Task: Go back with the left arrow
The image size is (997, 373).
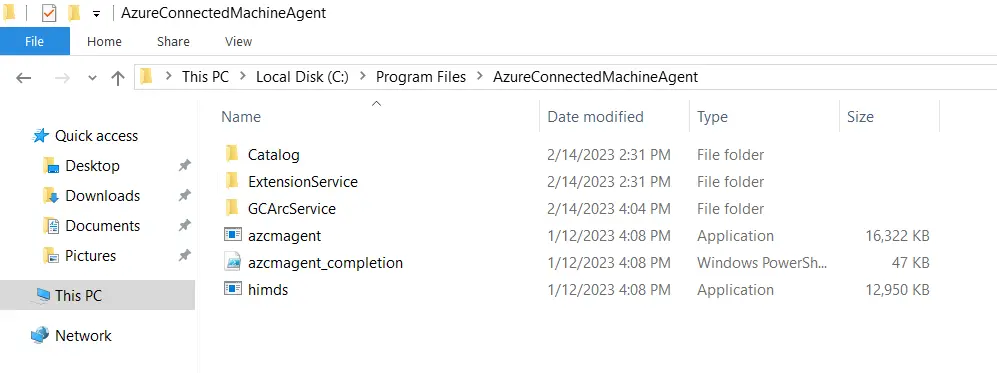Action: pyautogui.click(x=24, y=78)
